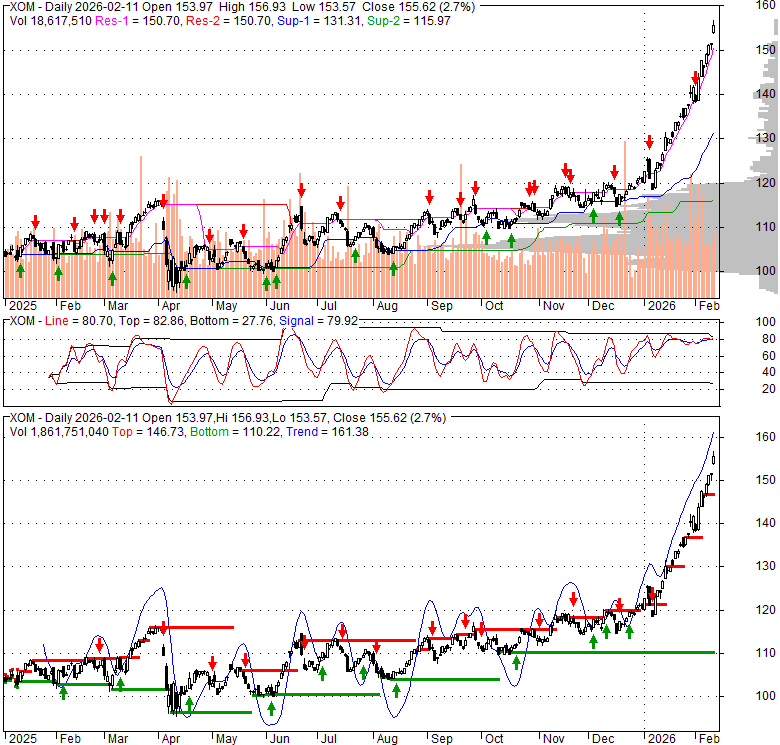
Task: Click the oscillator panel's 60 axis label
Action: [x=769, y=356]
